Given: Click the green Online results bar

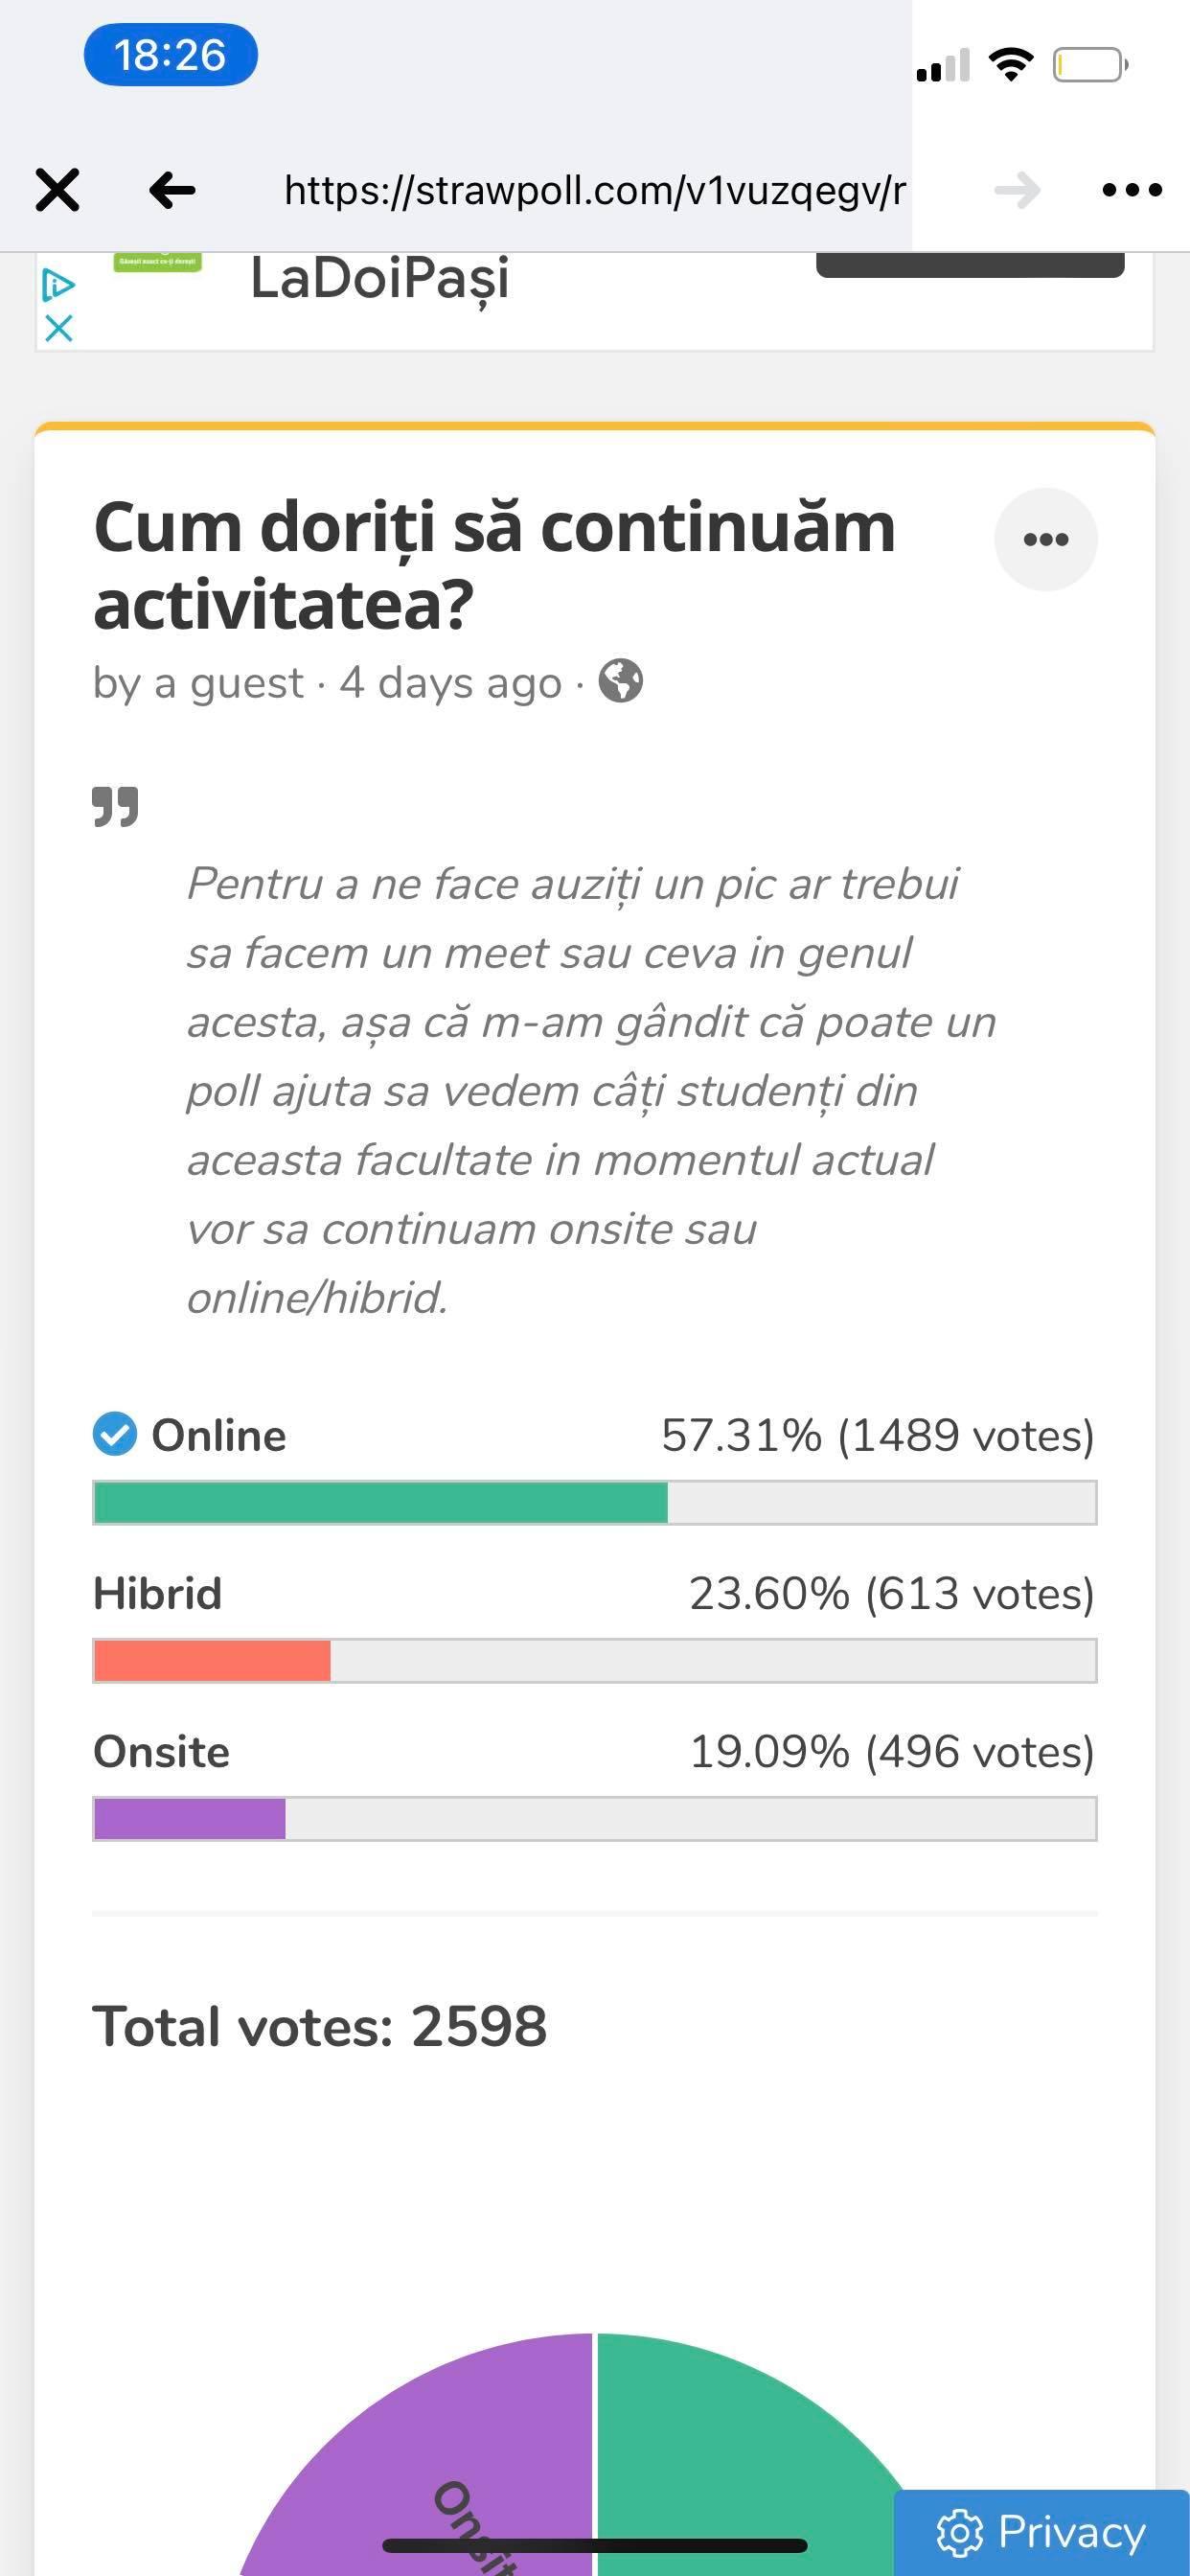Looking at the screenshot, I should point(380,1502).
